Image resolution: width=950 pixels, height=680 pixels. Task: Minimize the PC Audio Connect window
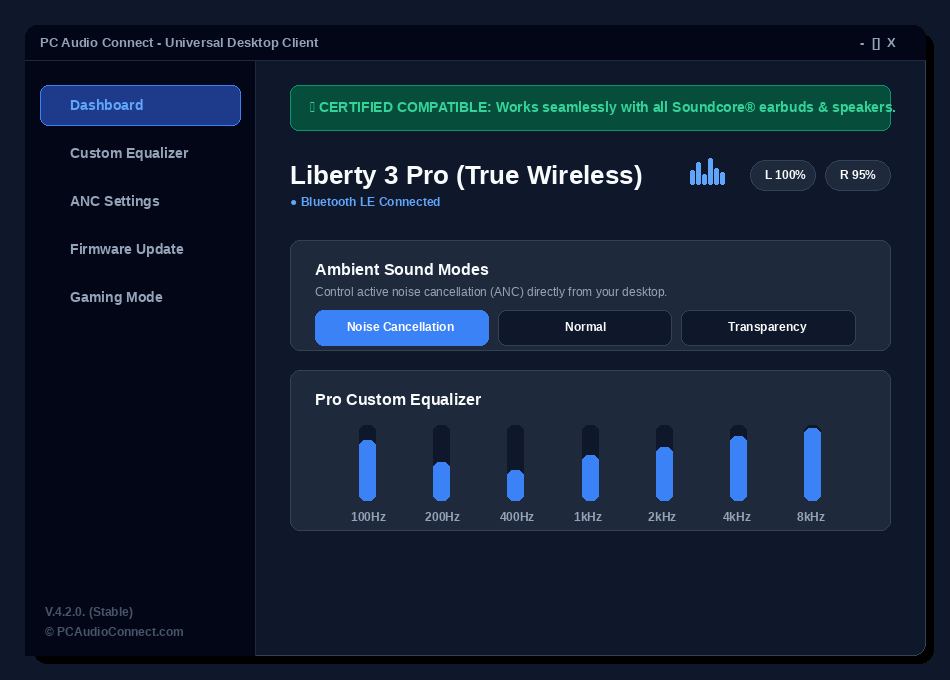coord(862,43)
